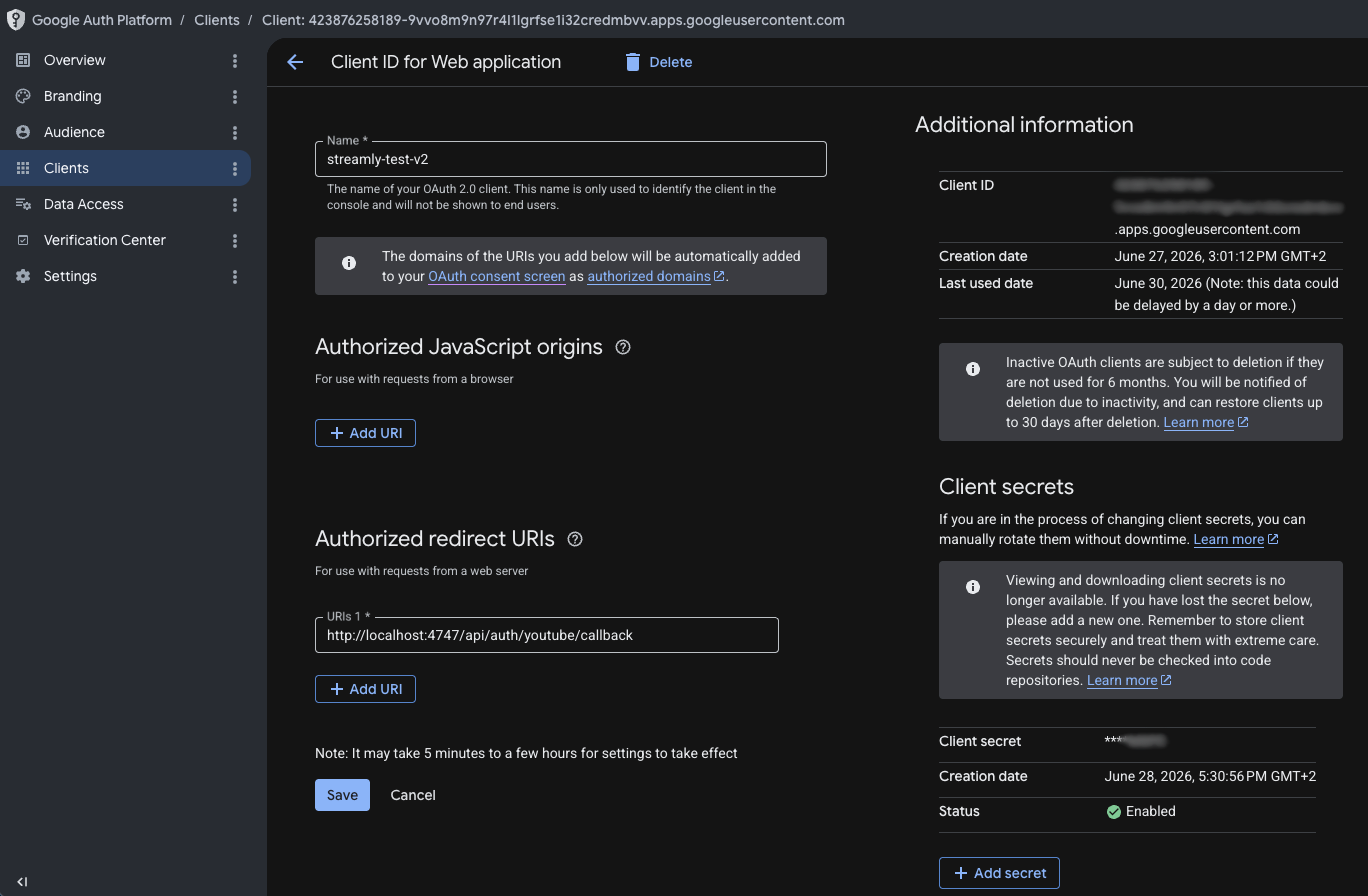Open Overview in the sidebar
This screenshot has width=1368, height=896.
click(x=74, y=60)
